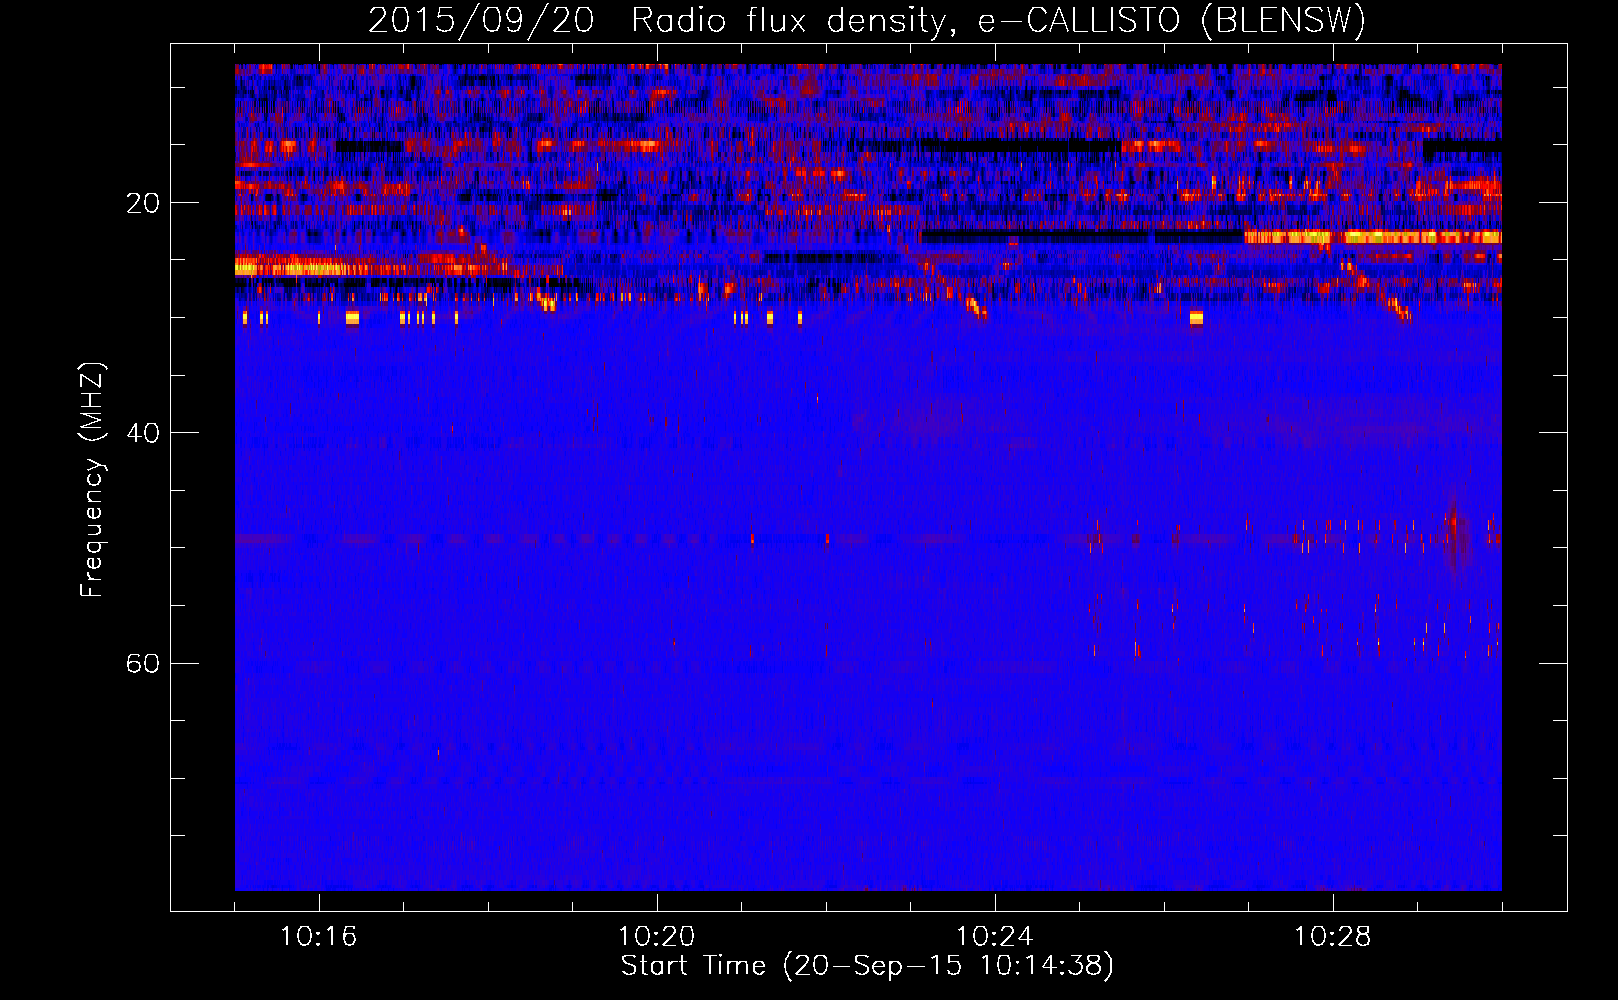Click the frequency tick label '60'
This screenshot has height=1000, width=1618.
143,663
